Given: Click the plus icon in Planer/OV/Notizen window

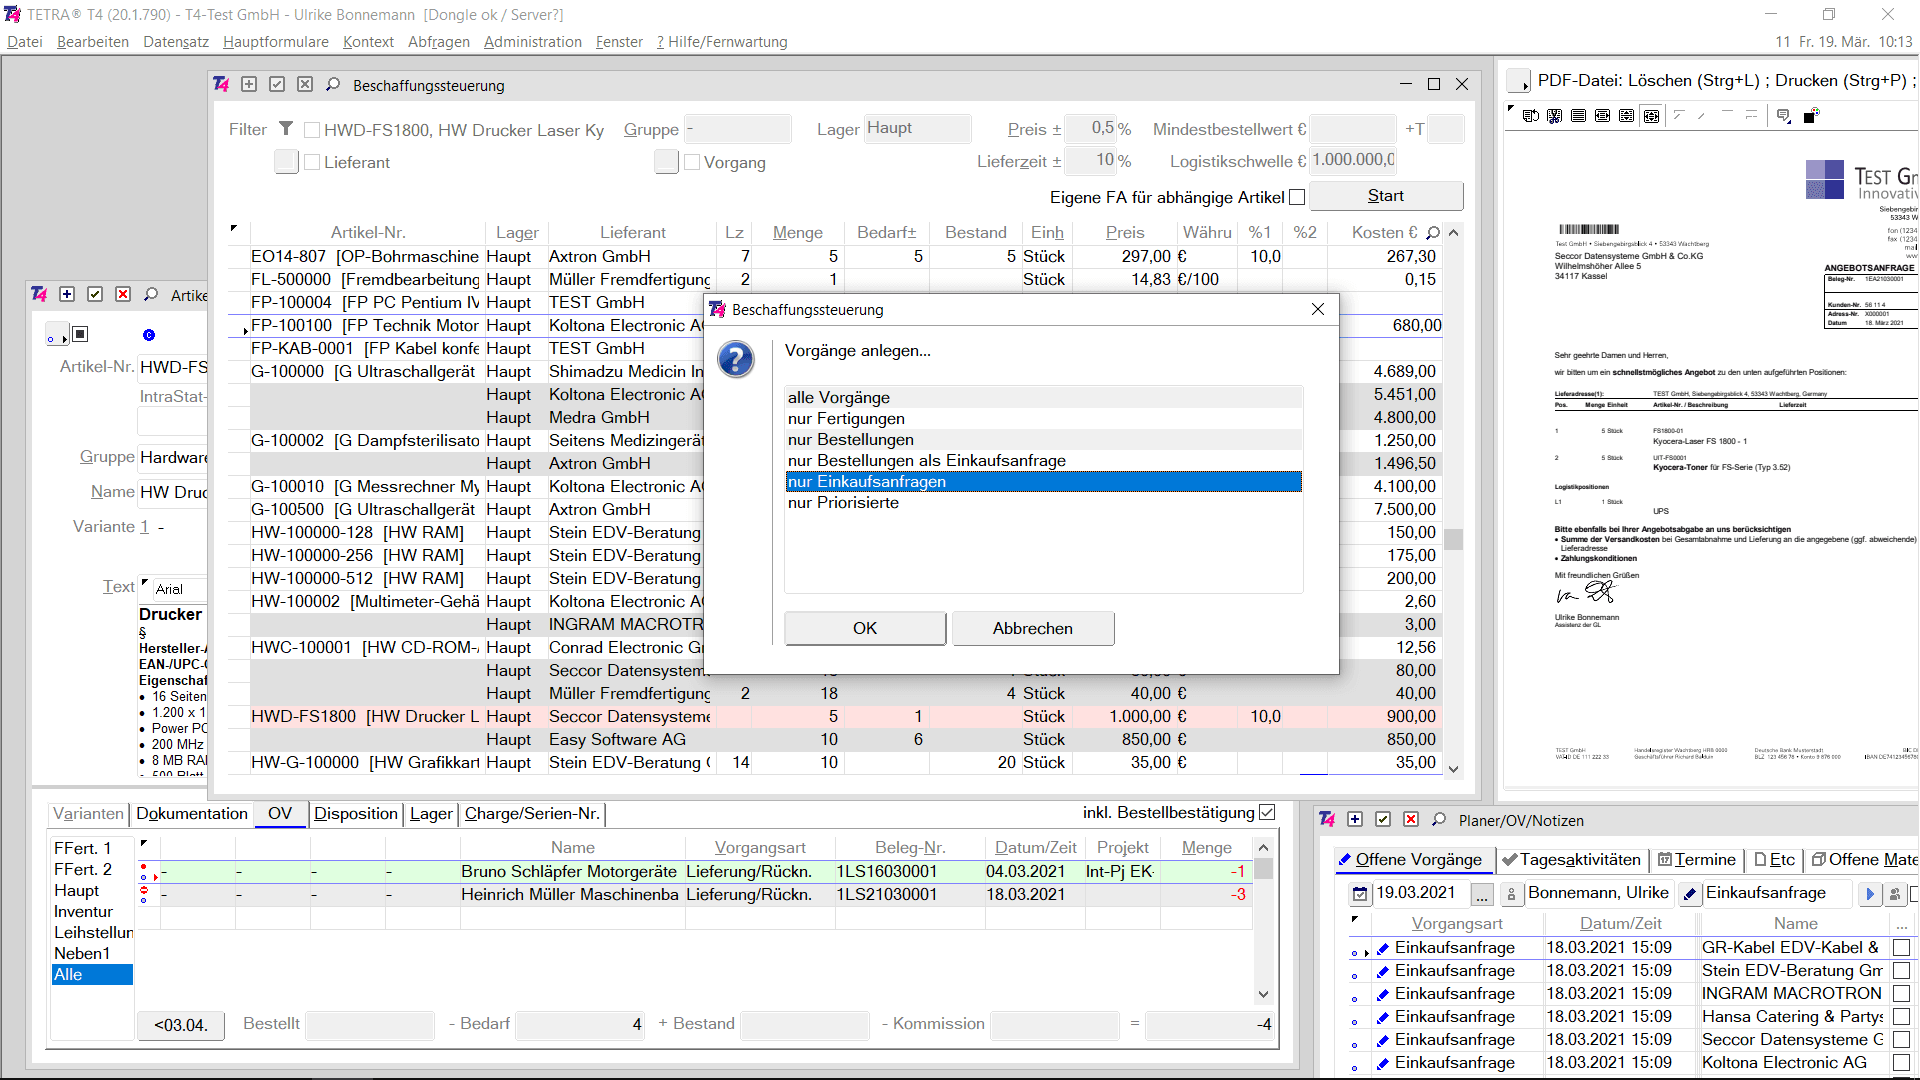Looking at the screenshot, I should pos(1355,820).
